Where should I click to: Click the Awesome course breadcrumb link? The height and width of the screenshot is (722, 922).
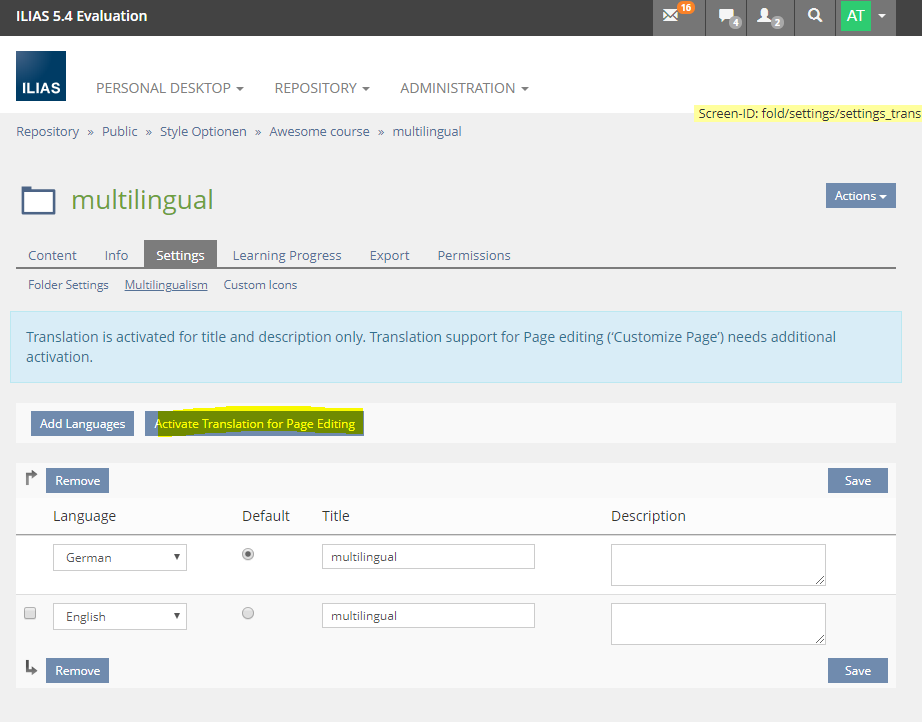[x=319, y=131]
